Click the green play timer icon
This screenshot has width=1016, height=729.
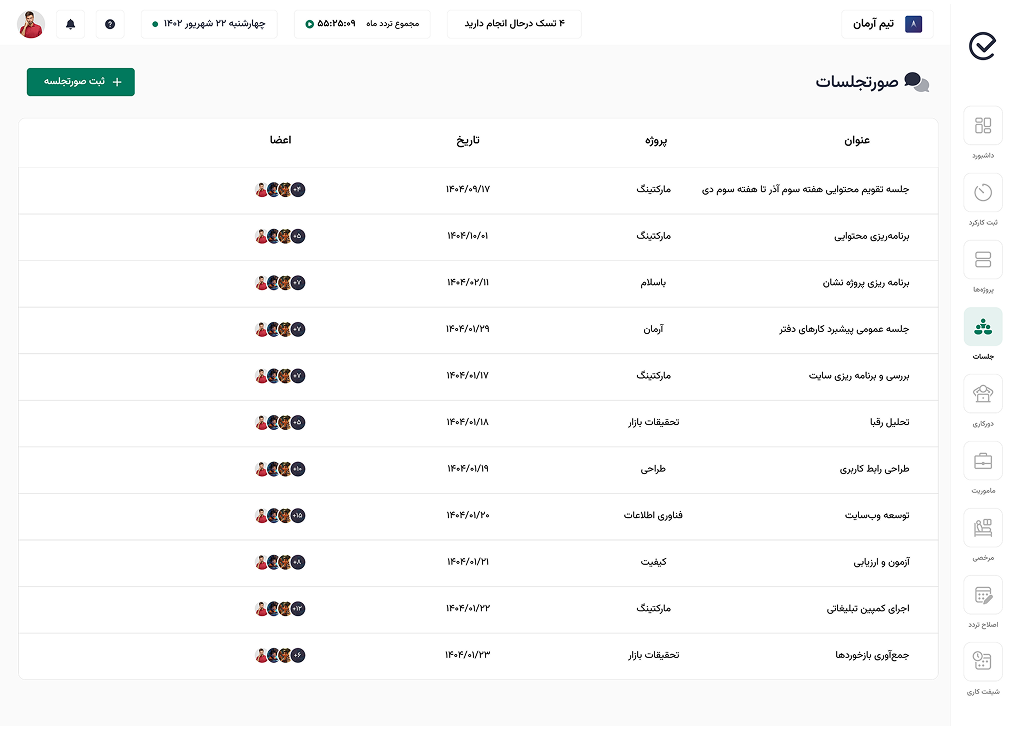310,24
